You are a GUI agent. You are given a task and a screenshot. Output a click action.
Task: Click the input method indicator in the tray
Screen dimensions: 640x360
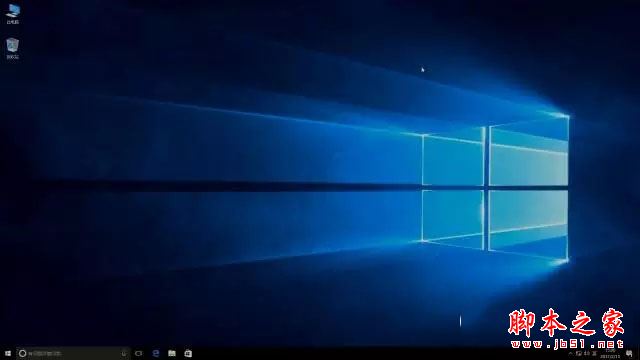(594, 353)
